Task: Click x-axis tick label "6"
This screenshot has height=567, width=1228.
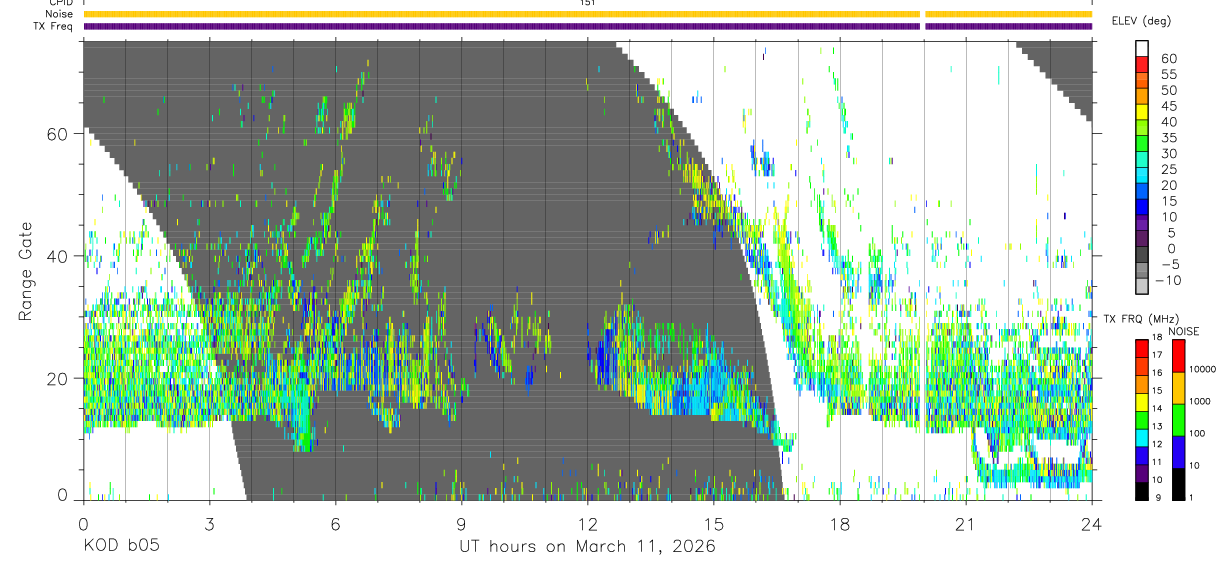Action: click(x=336, y=524)
